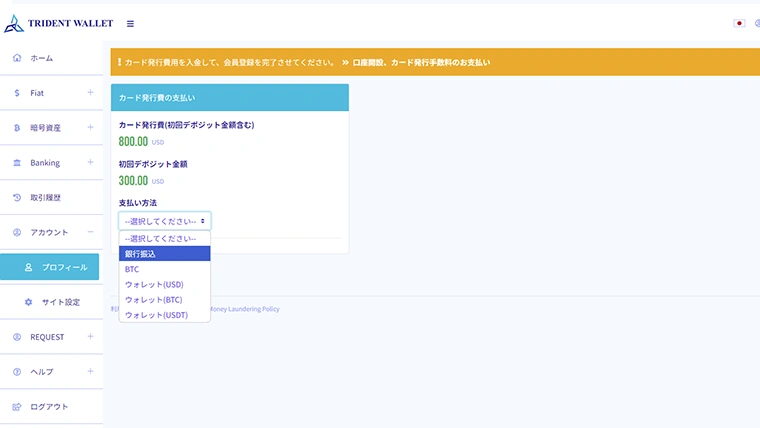The image size is (760, 428).
Task: Open the 支払い方法 dropdown
Action: point(165,221)
